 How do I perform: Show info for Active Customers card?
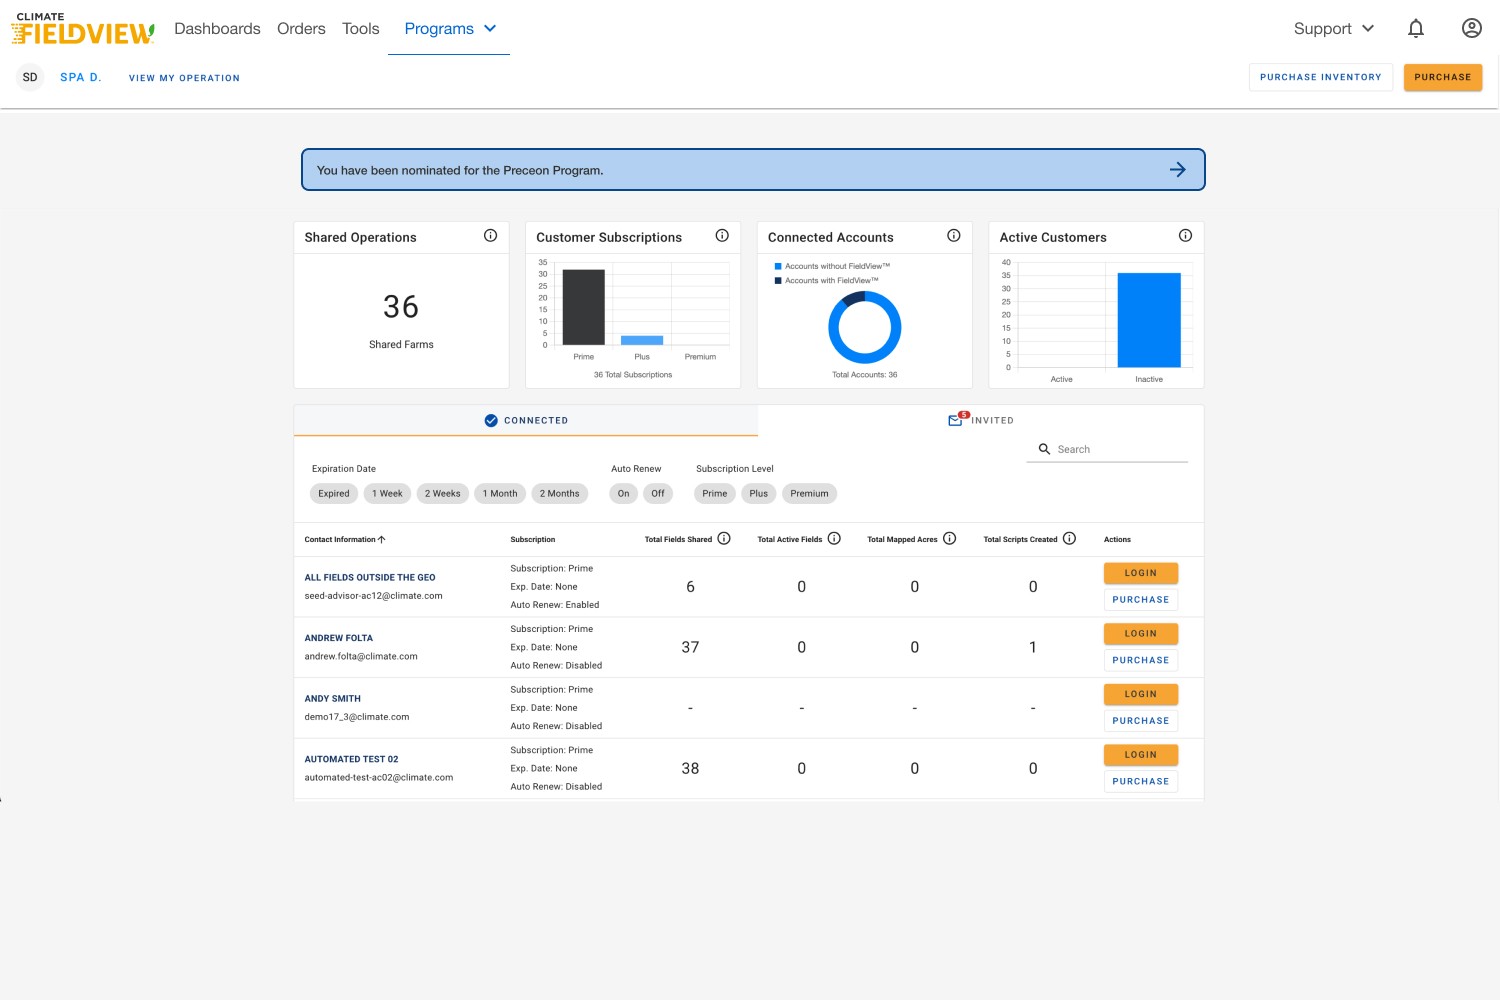point(1185,236)
